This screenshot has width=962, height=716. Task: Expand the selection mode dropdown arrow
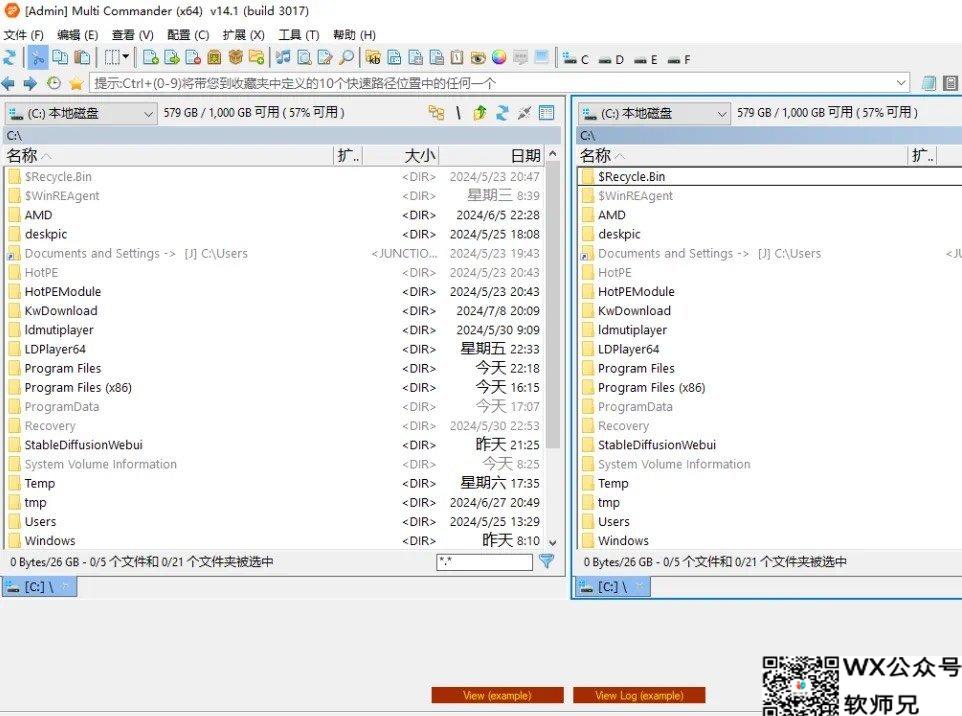pos(126,57)
